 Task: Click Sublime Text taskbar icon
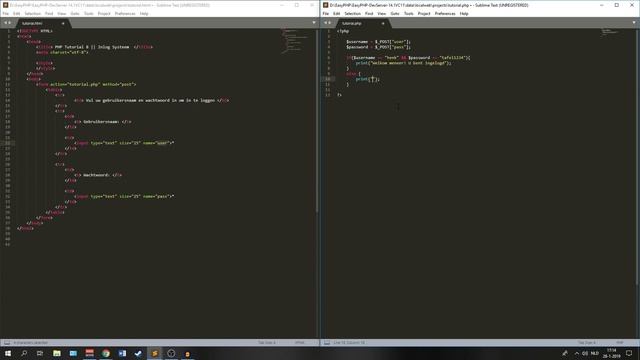(155, 353)
